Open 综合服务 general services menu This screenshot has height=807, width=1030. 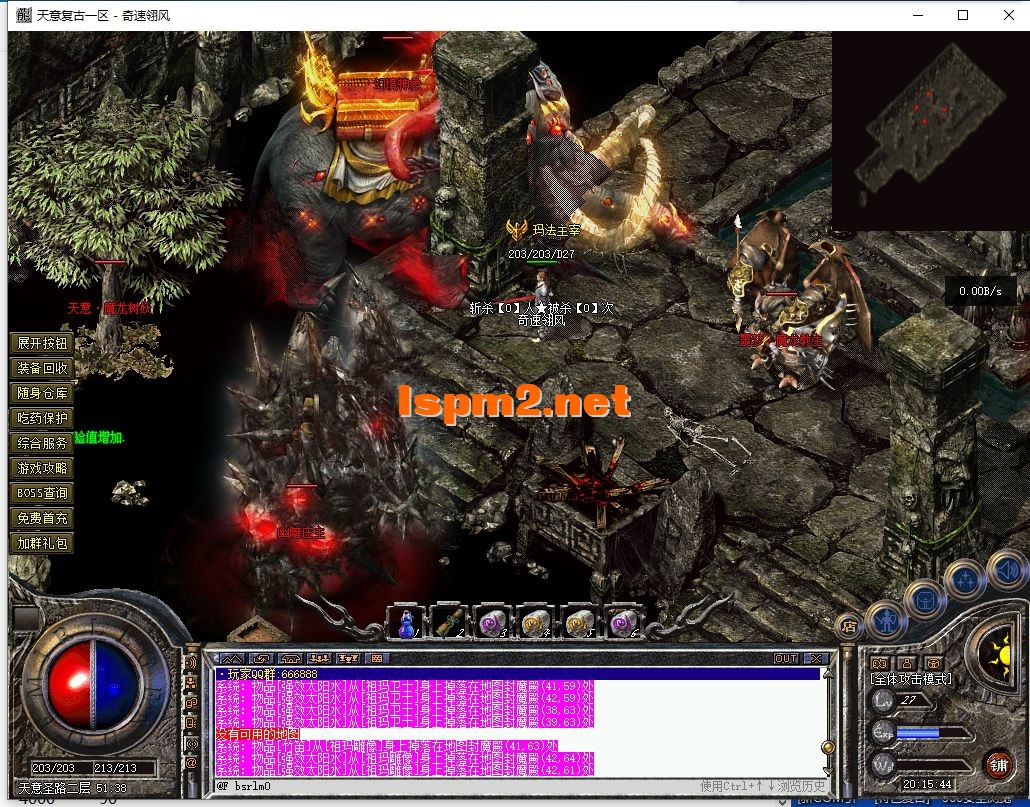pyautogui.click(x=42, y=443)
